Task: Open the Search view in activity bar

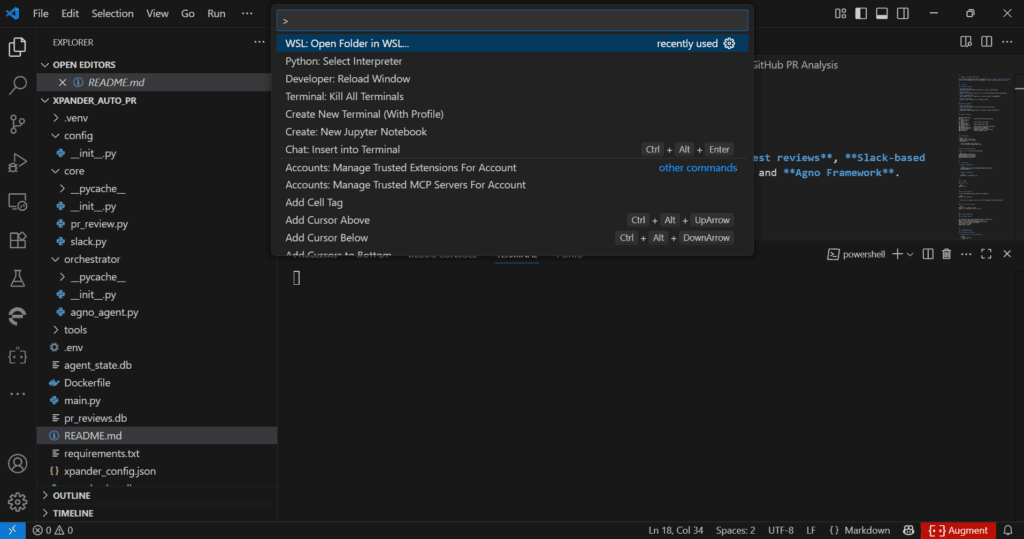Action: (x=18, y=85)
